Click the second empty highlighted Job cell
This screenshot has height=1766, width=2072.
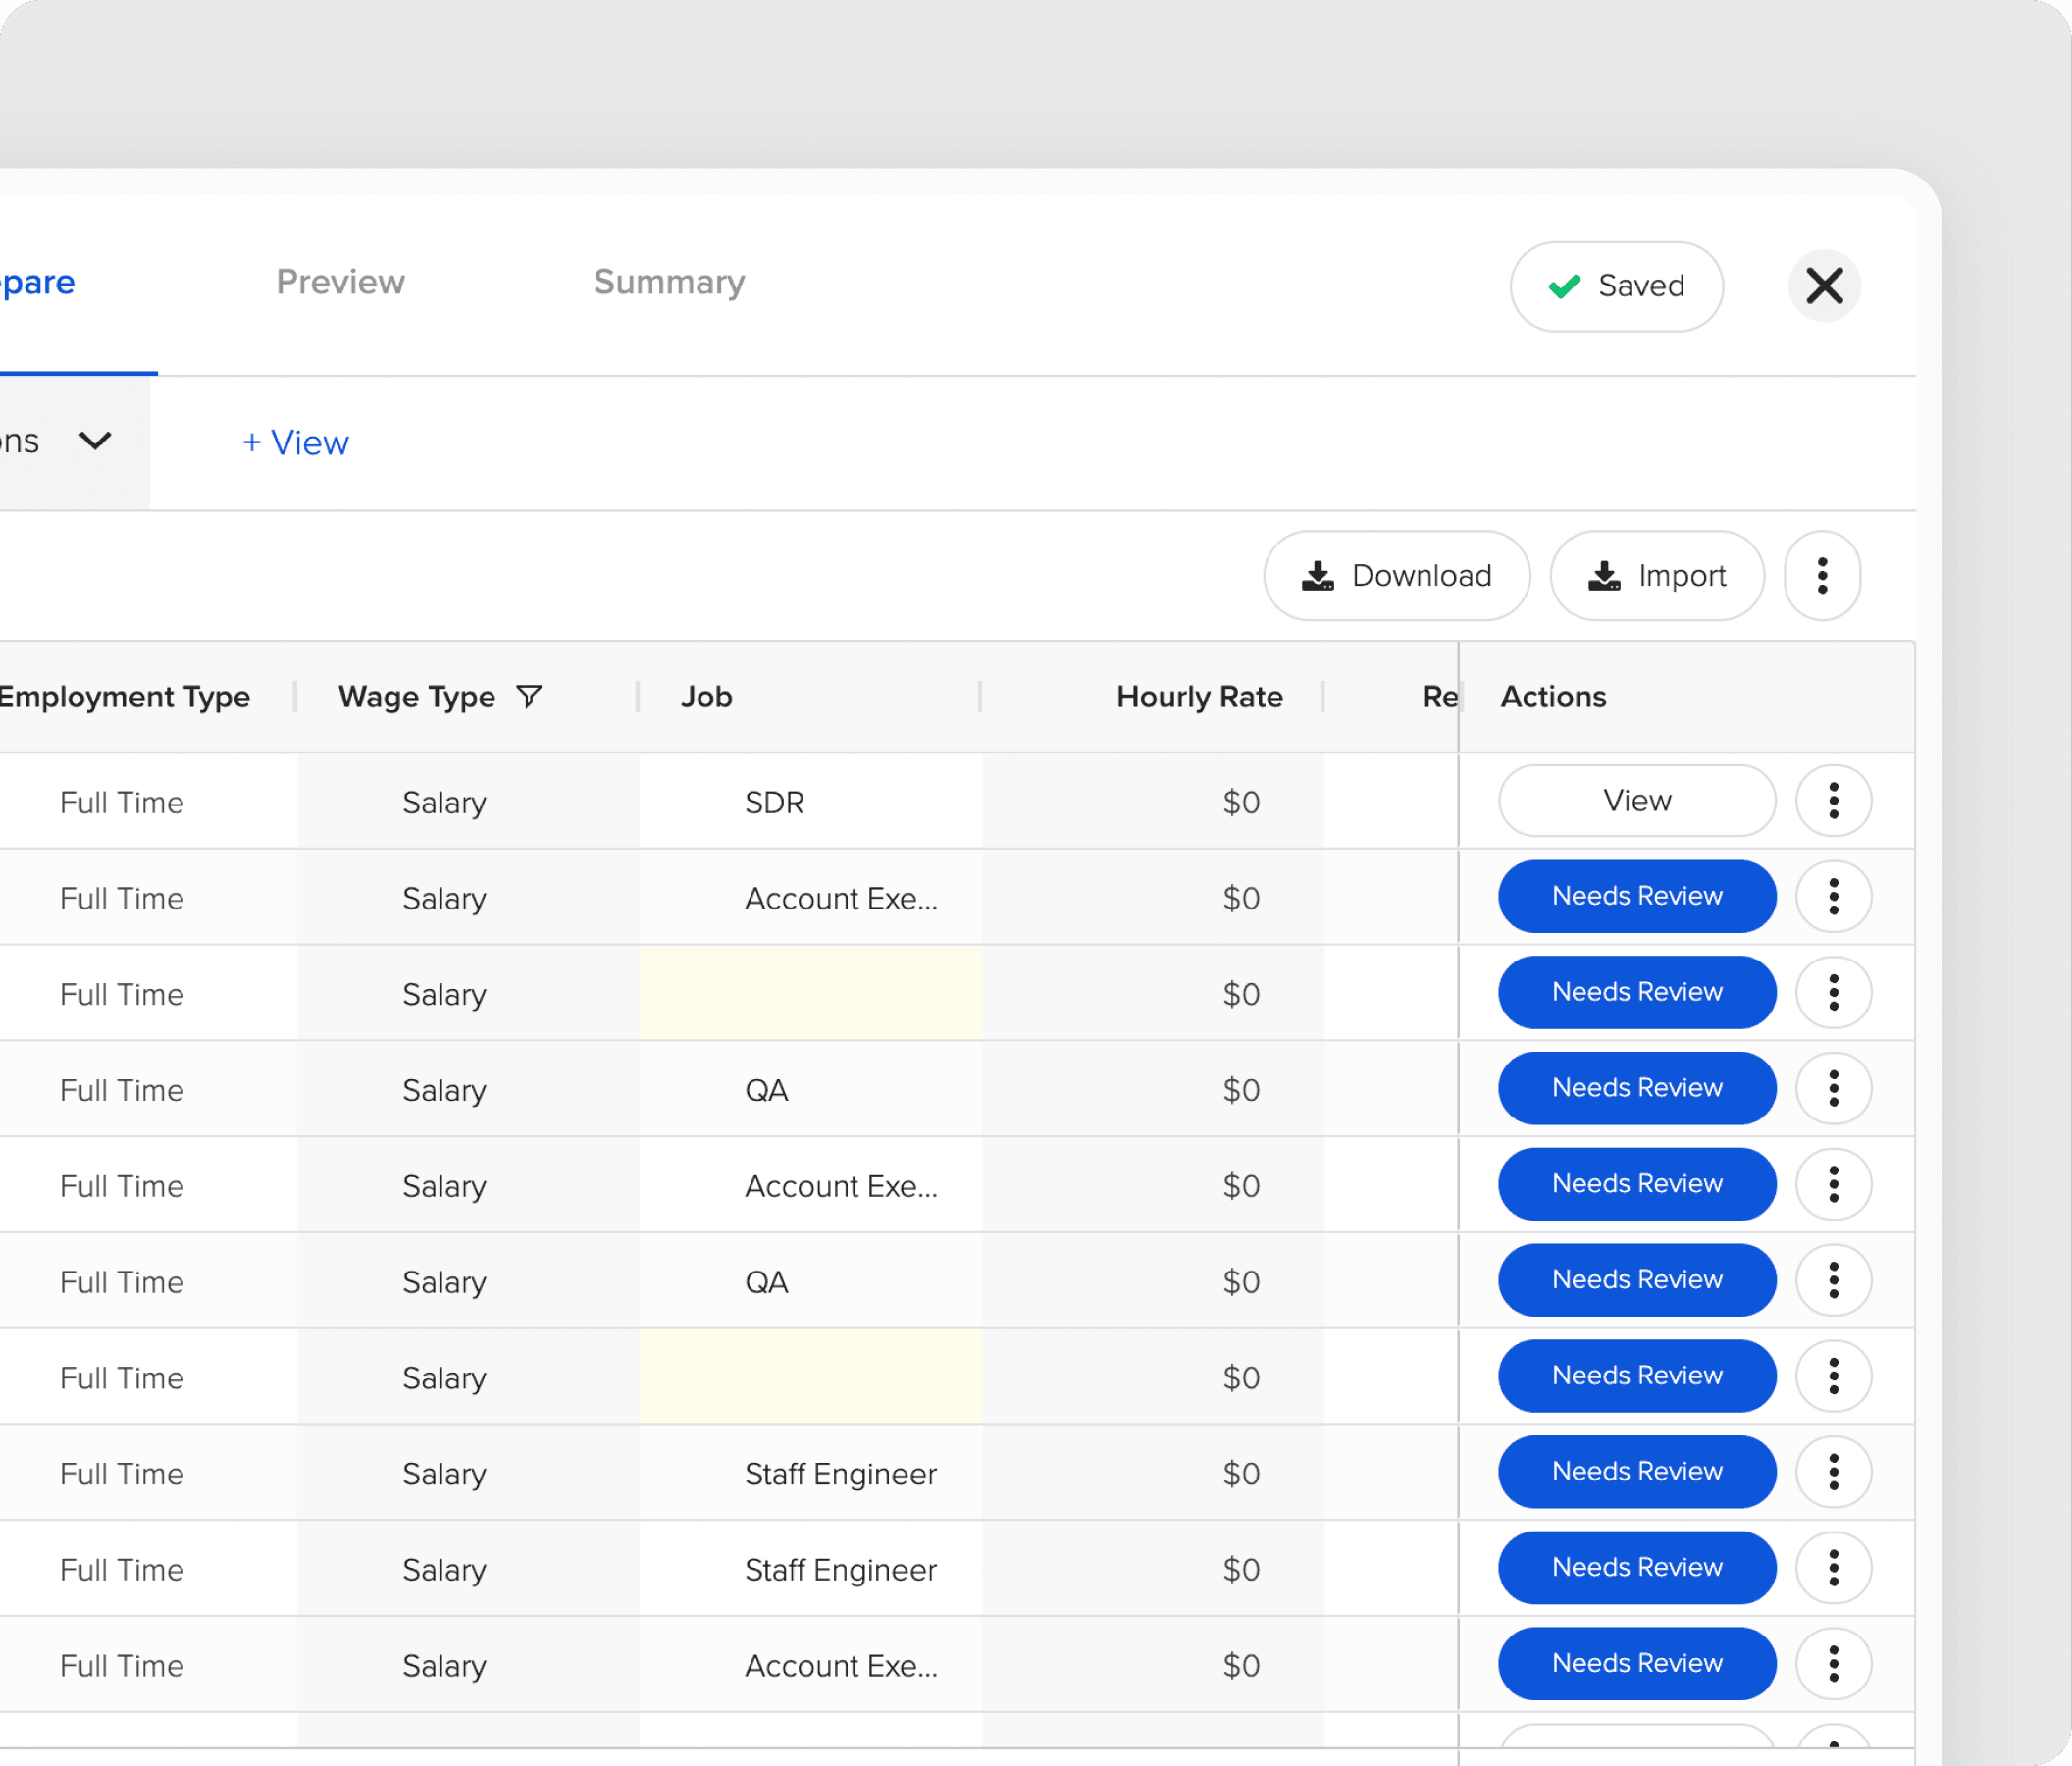pyautogui.click(x=810, y=1377)
